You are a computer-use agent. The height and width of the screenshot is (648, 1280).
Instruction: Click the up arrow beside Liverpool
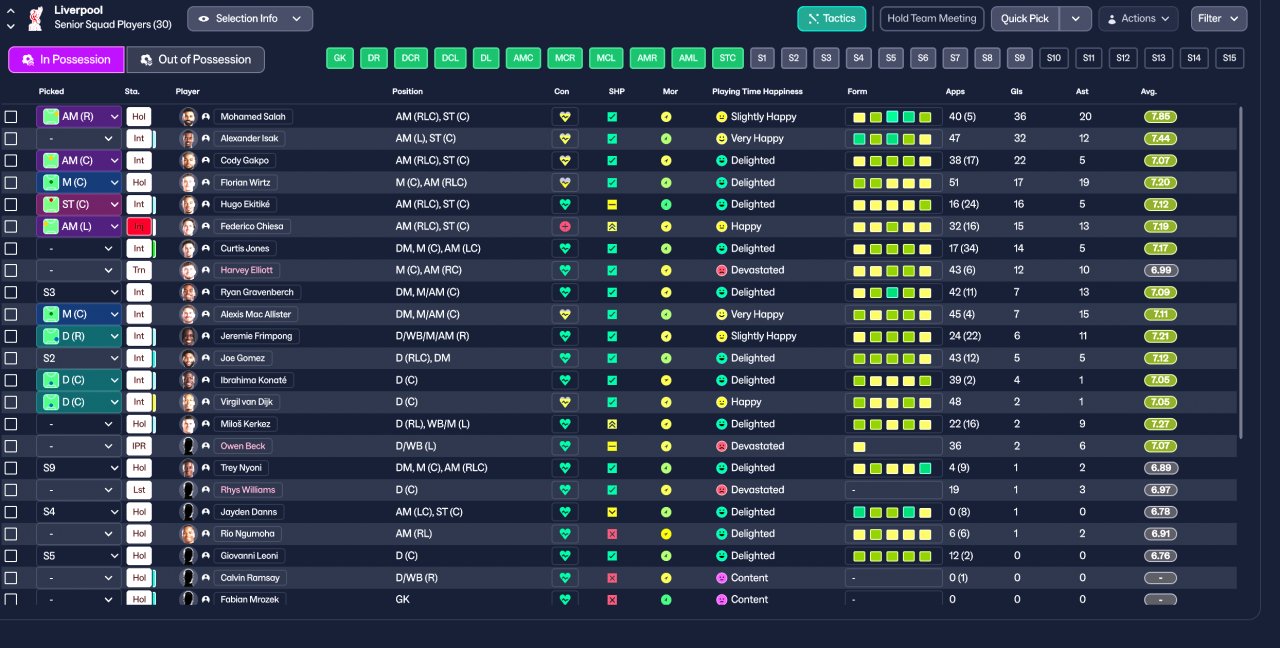[x=9, y=12]
